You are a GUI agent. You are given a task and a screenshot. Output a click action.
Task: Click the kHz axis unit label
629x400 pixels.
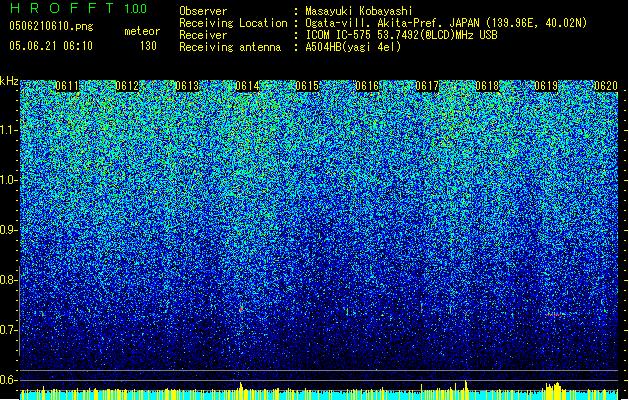pyautogui.click(x=9, y=81)
